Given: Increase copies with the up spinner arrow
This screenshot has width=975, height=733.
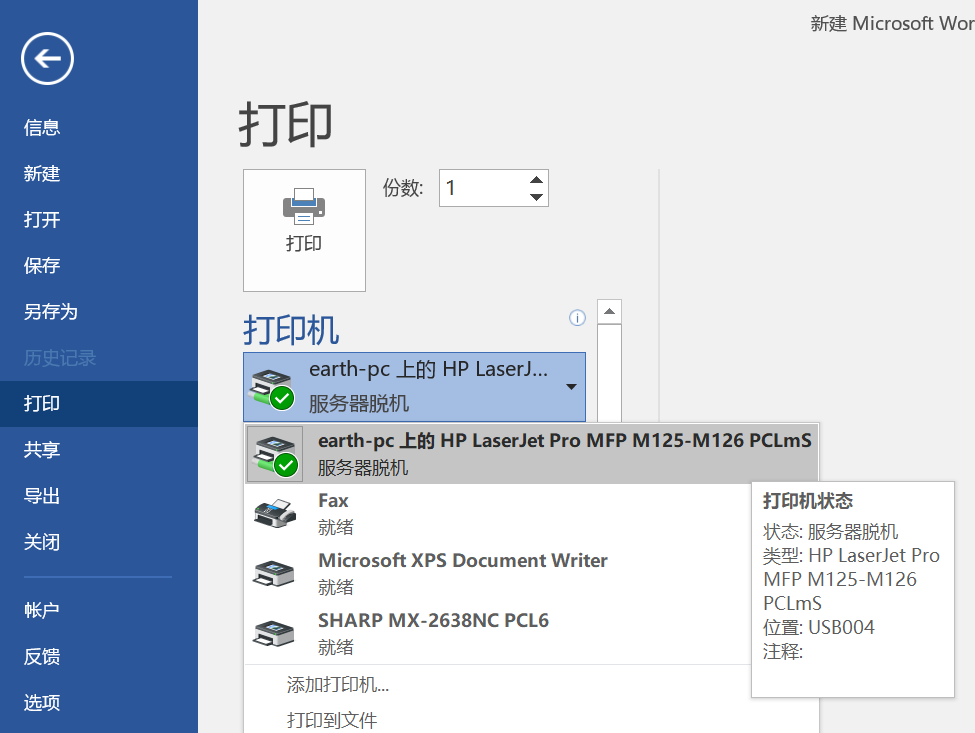Looking at the screenshot, I should [x=537, y=180].
